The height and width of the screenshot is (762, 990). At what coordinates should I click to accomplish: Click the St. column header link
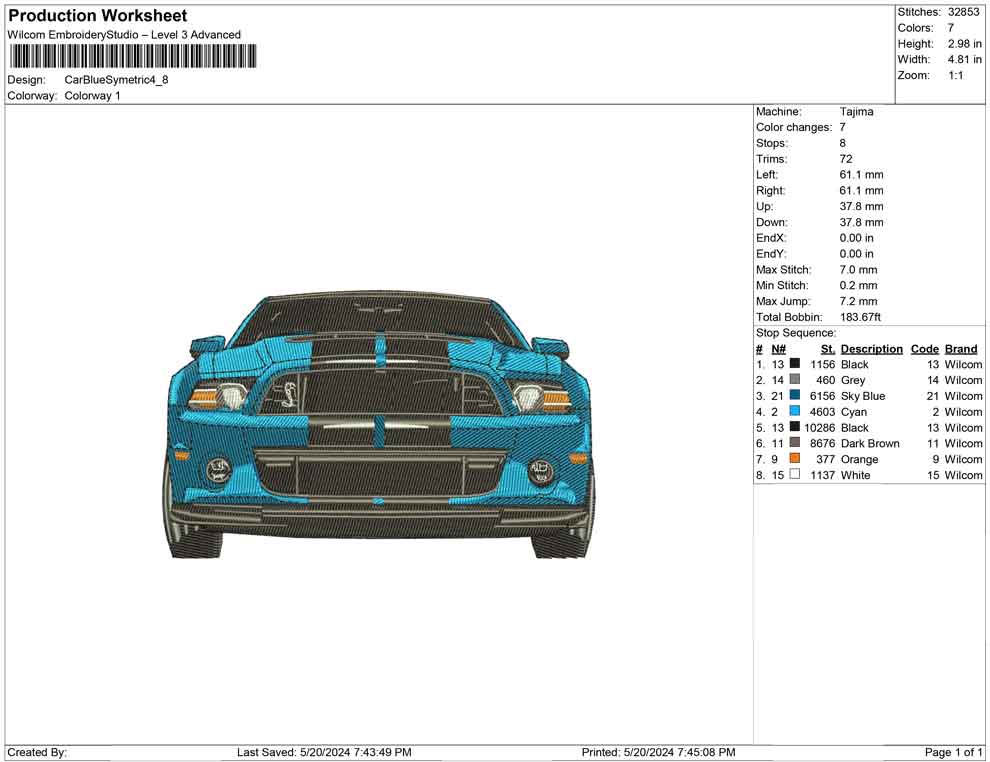click(x=827, y=348)
